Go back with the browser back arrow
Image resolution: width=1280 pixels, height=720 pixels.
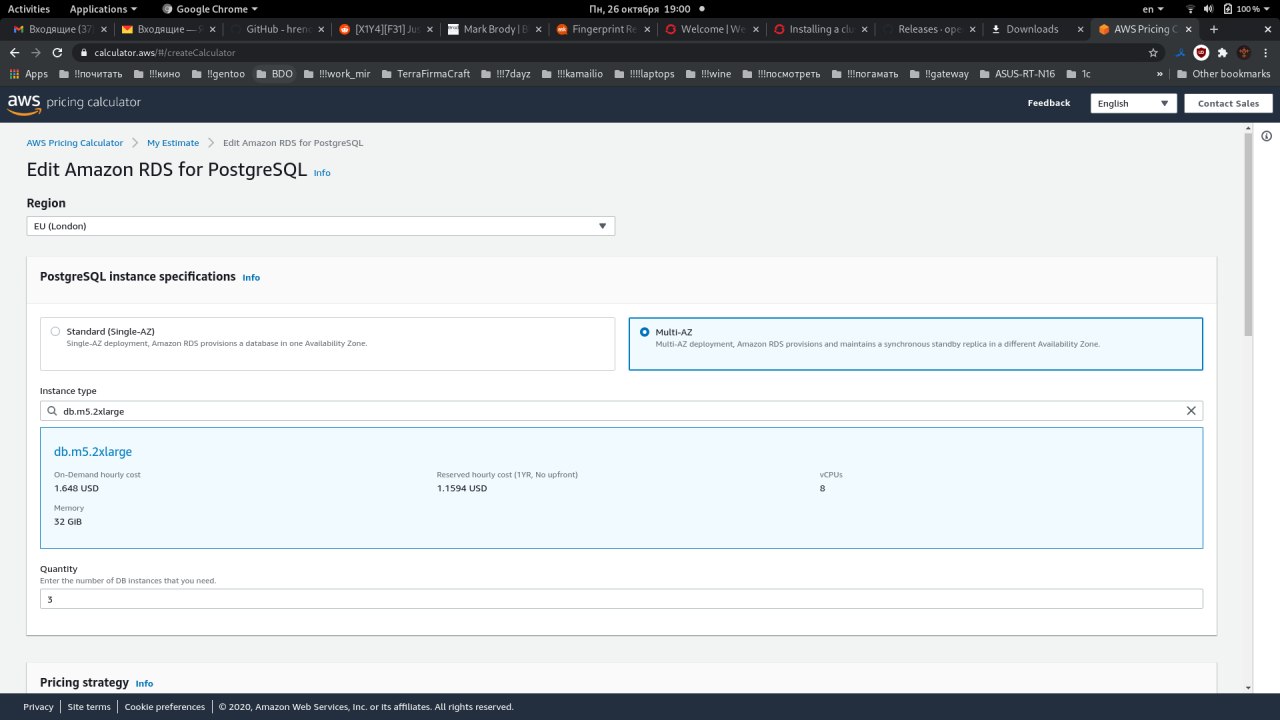14,52
